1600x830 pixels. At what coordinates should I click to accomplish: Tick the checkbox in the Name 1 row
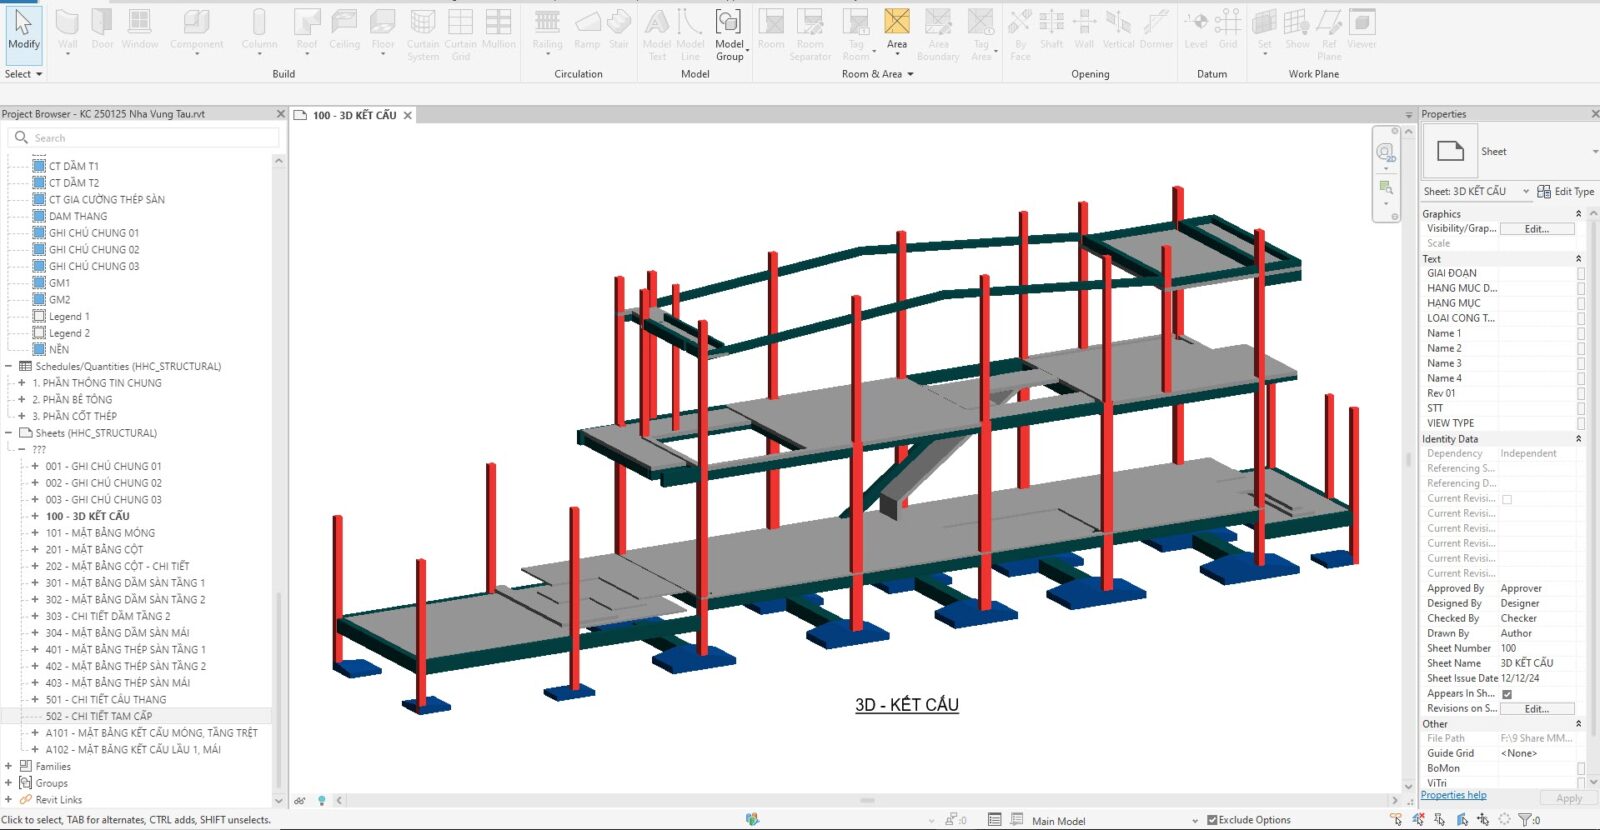click(x=1581, y=333)
